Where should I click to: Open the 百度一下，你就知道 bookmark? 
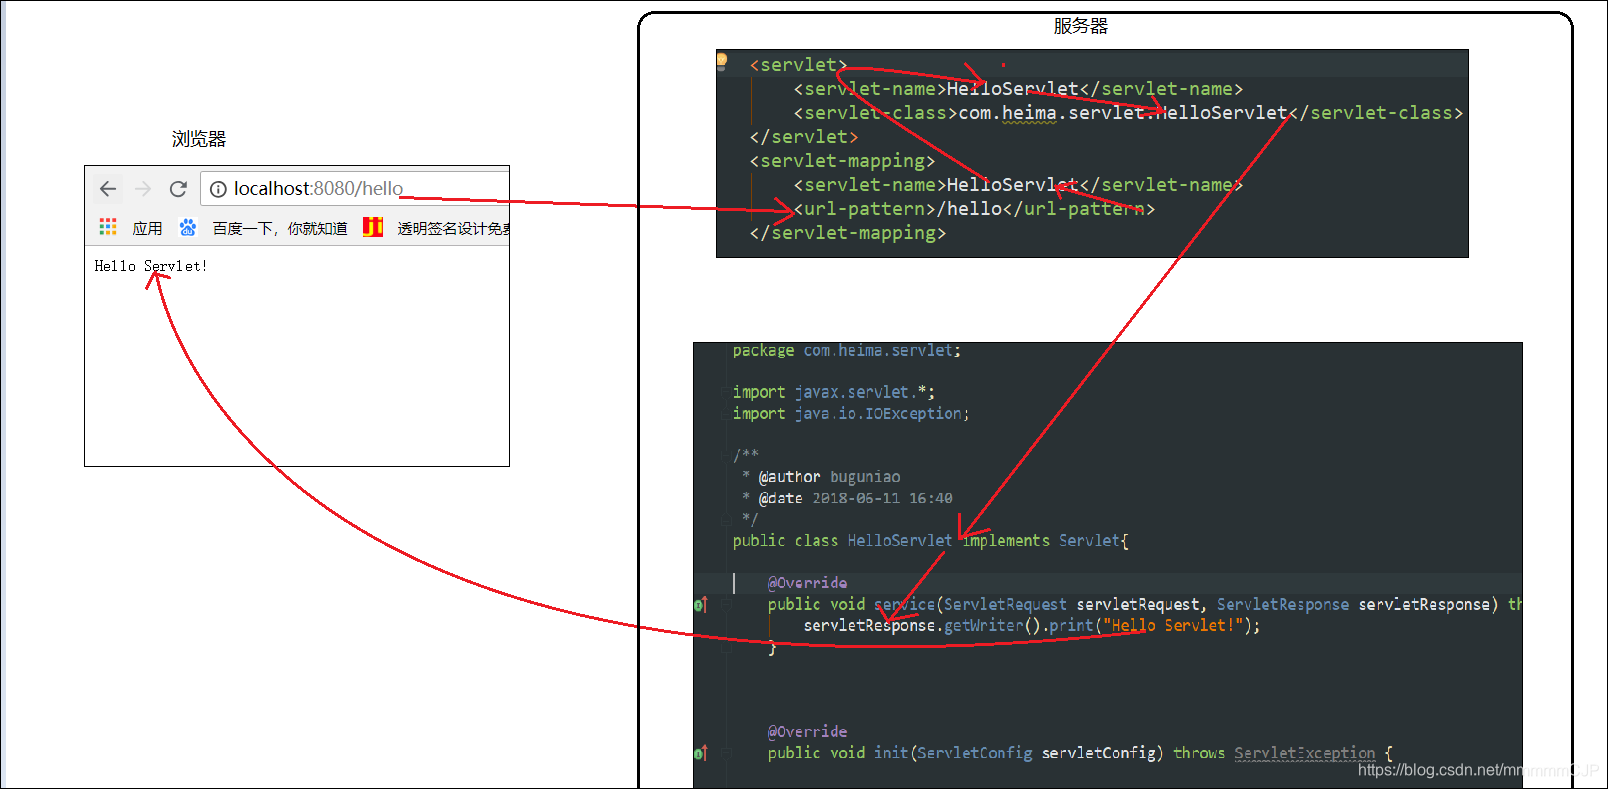click(280, 228)
